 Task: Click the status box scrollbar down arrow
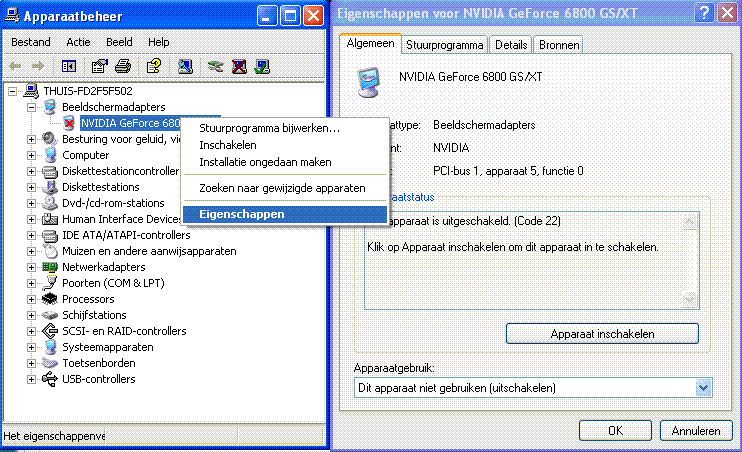(689, 298)
